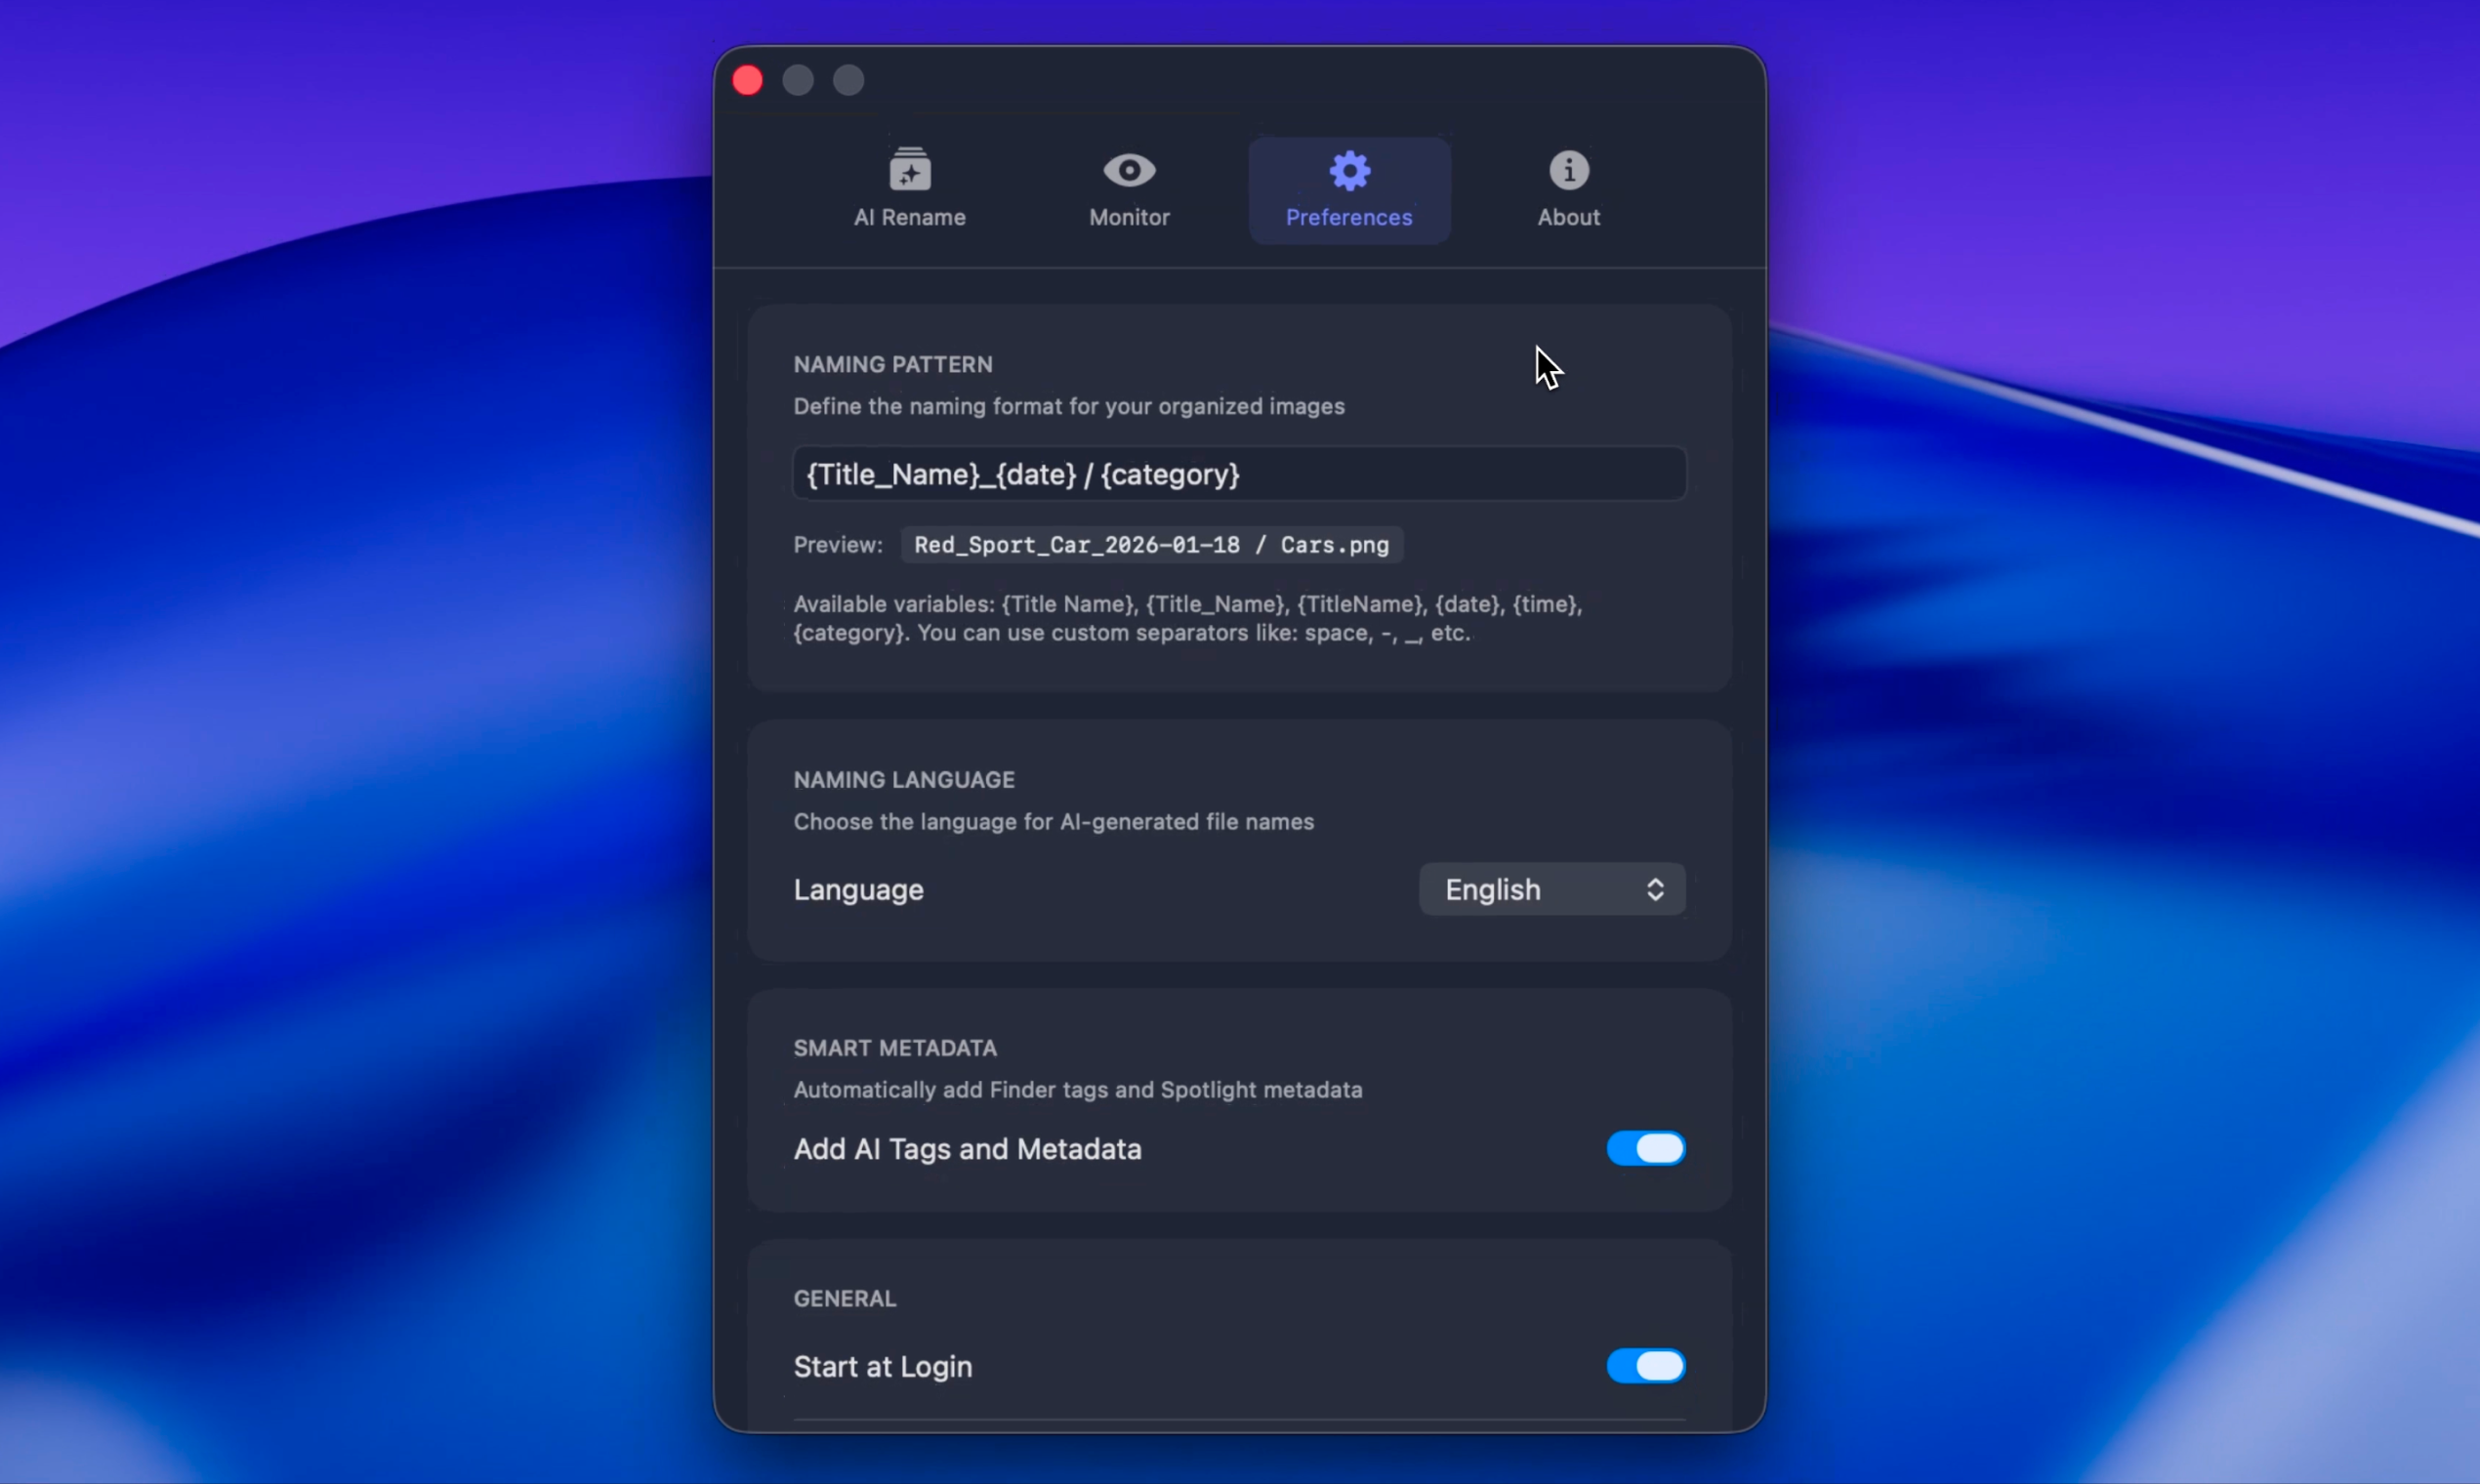Image resolution: width=2480 pixels, height=1484 pixels.
Task: Open the About tab label
Action: (x=1568, y=217)
